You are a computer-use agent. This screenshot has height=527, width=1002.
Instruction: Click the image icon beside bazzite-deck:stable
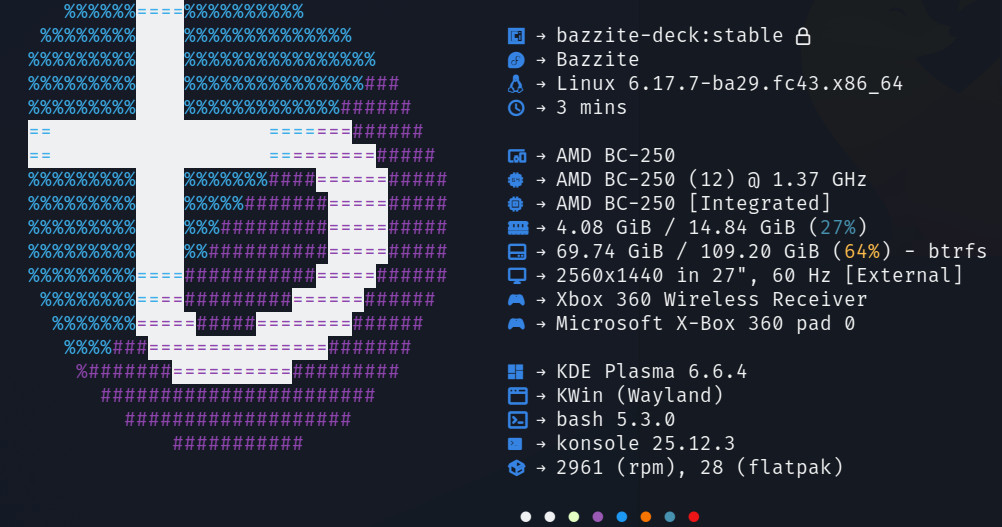(x=516, y=36)
